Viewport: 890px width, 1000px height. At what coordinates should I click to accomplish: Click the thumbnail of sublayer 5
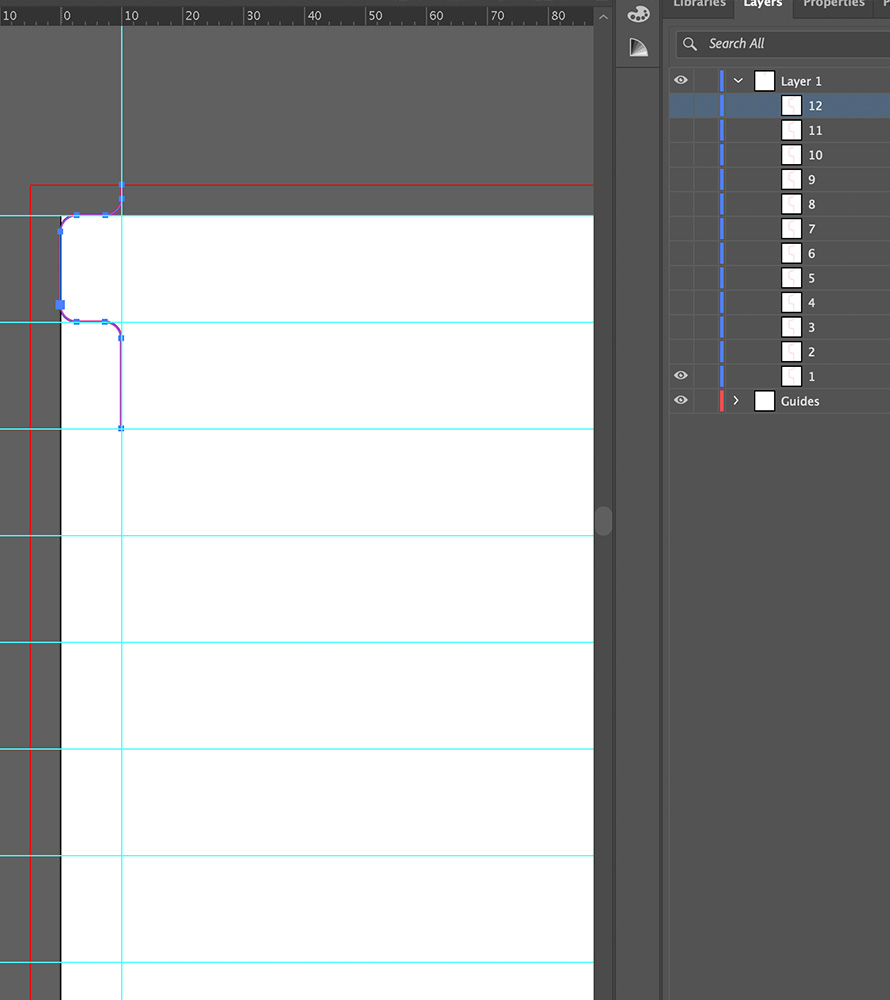791,278
